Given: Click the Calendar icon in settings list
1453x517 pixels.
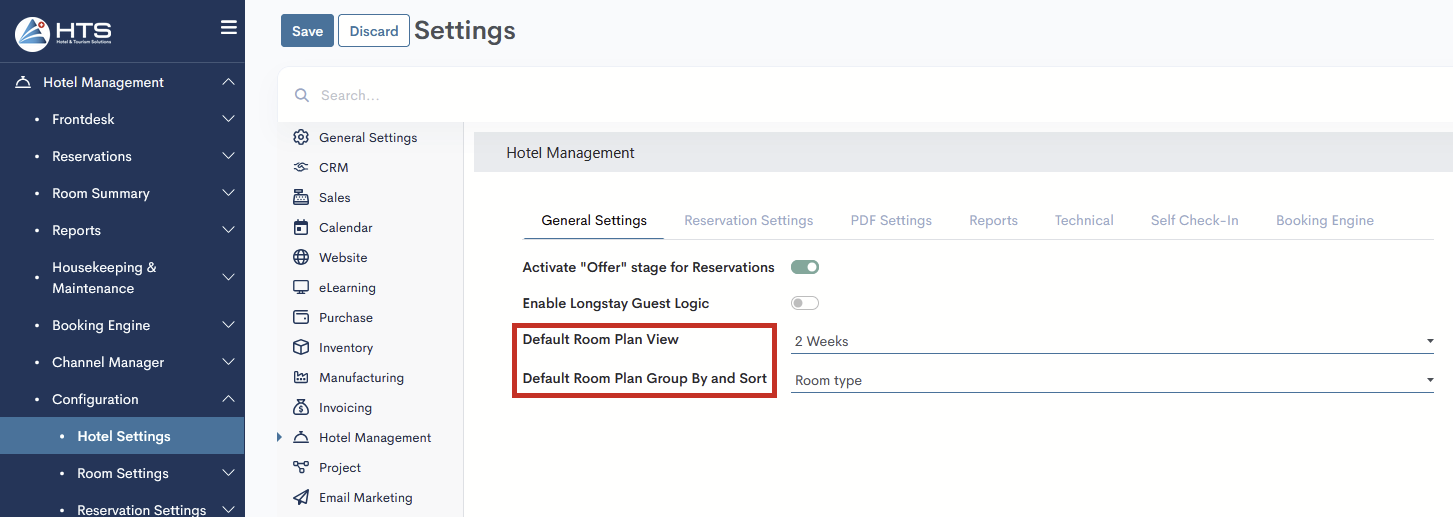Looking at the screenshot, I should [x=301, y=228].
